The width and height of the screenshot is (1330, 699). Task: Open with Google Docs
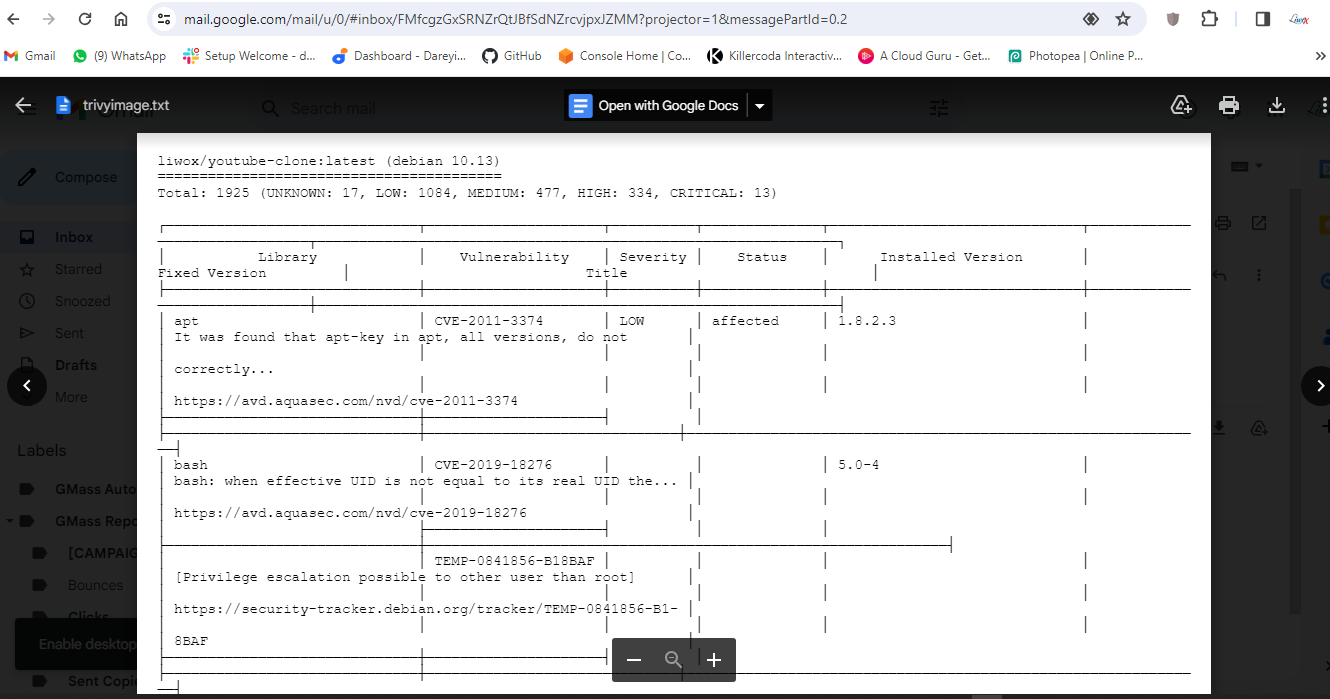(x=656, y=105)
